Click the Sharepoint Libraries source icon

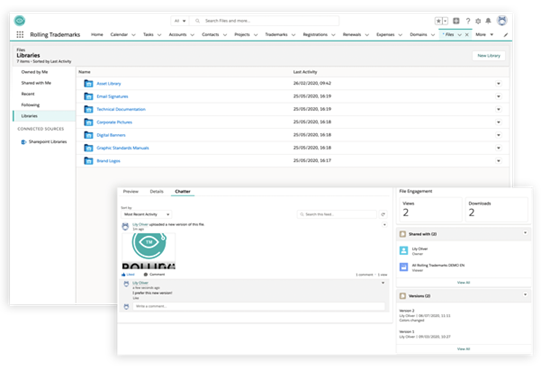pyautogui.click(x=24, y=142)
